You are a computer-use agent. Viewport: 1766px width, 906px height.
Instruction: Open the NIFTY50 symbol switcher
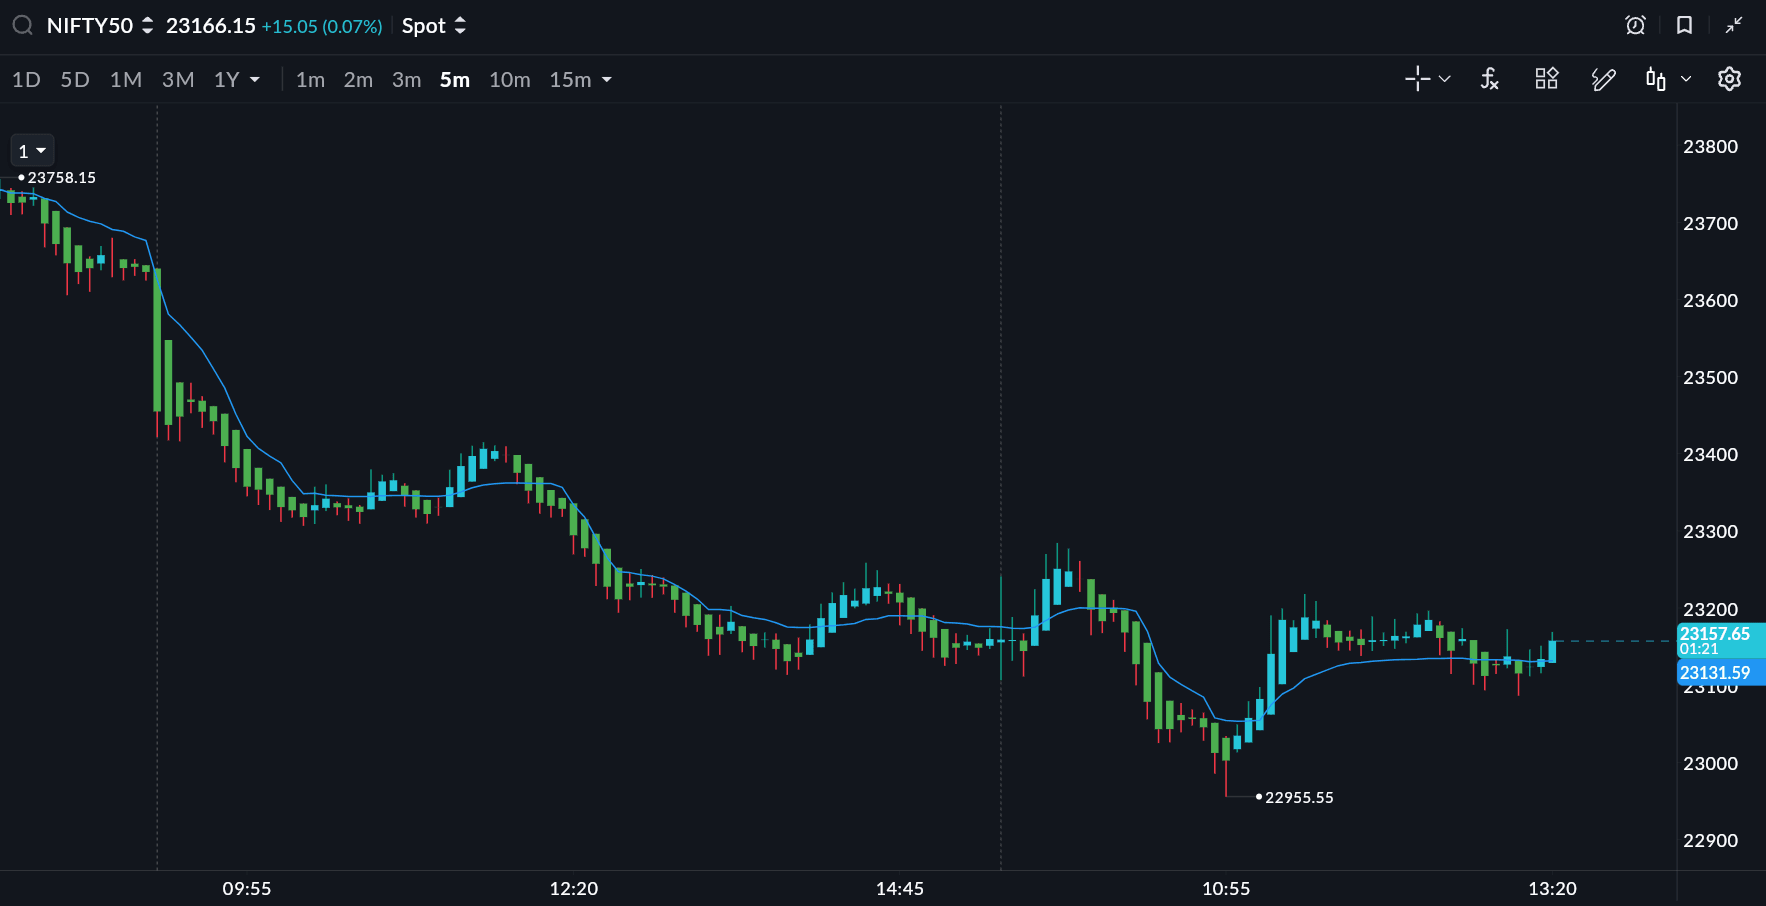coord(100,26)
